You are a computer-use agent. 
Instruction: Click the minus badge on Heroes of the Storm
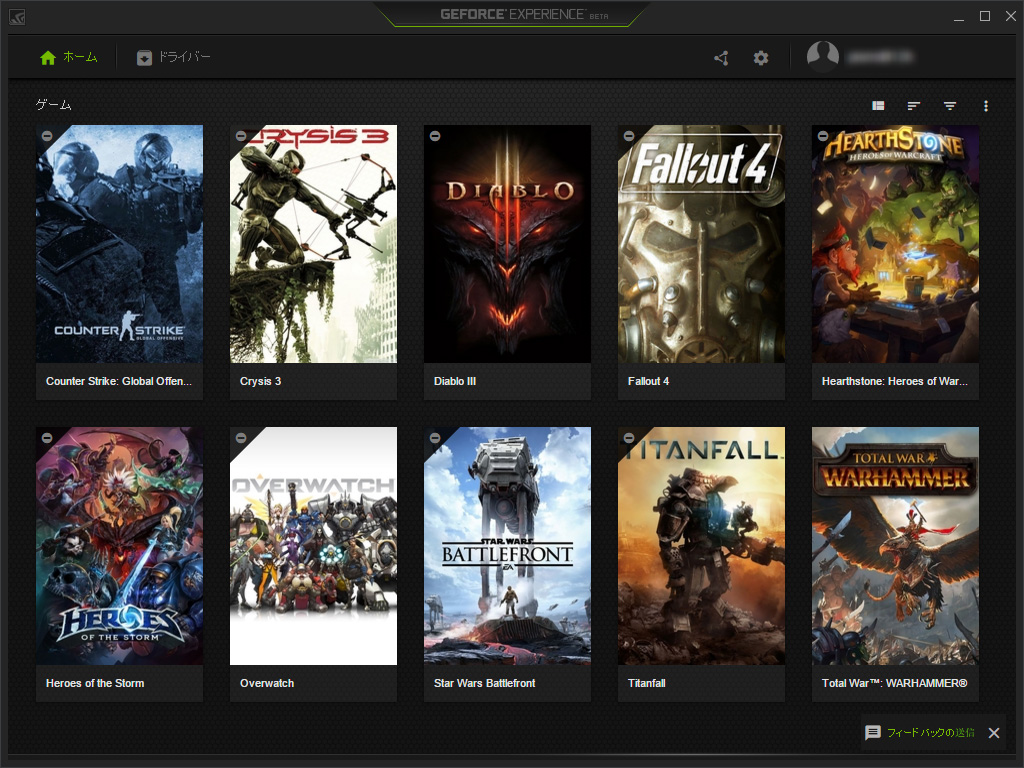(x=46, y=438)
